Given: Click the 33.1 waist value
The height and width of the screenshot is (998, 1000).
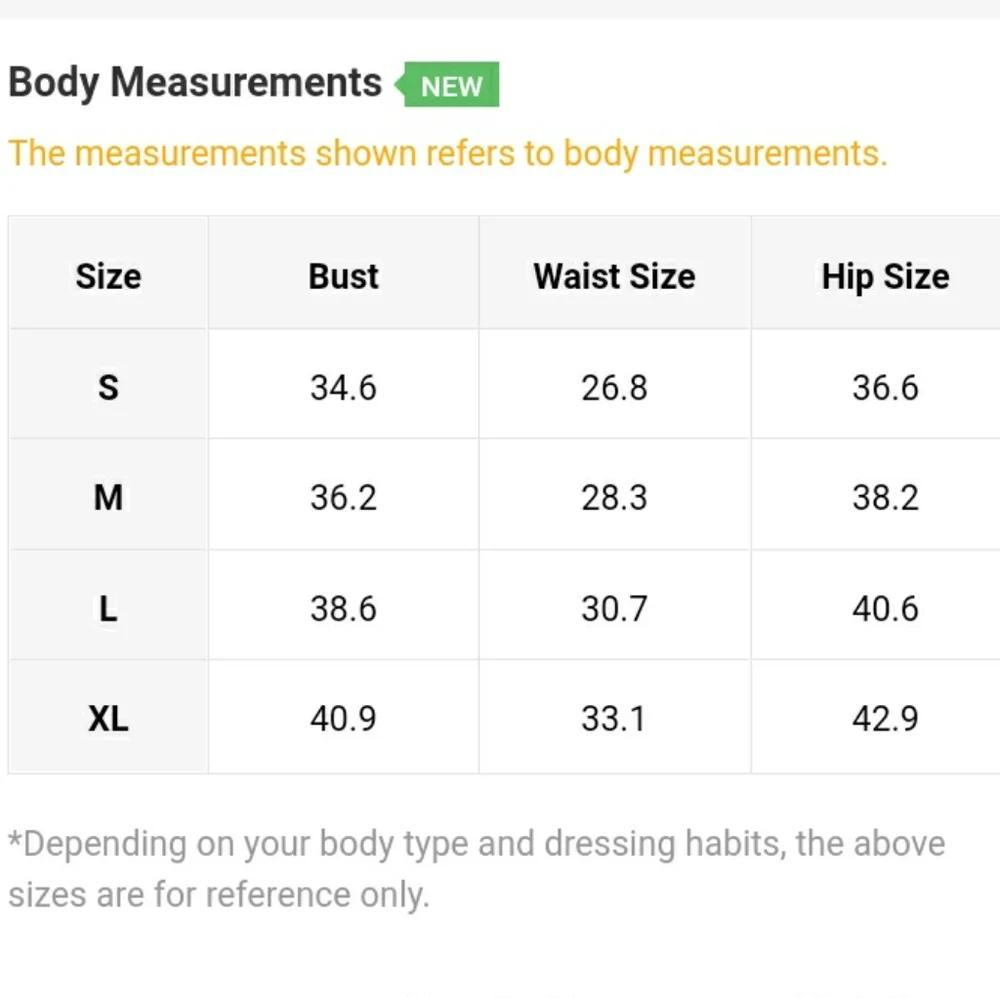Looking at the screenshot, I should tap(614, 719).
